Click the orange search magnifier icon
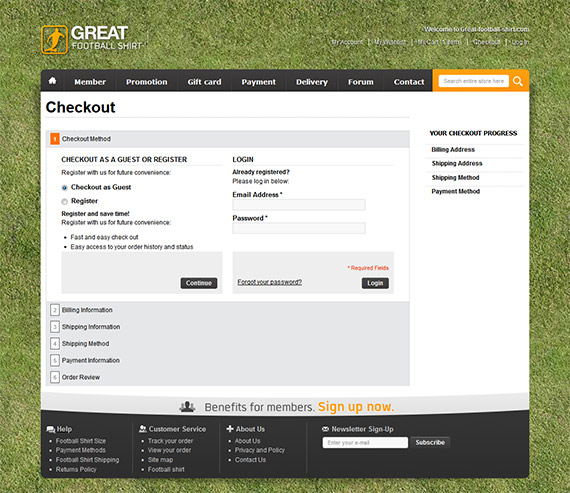Viewport: 570px width, 493px height. (x=518, y=81)
